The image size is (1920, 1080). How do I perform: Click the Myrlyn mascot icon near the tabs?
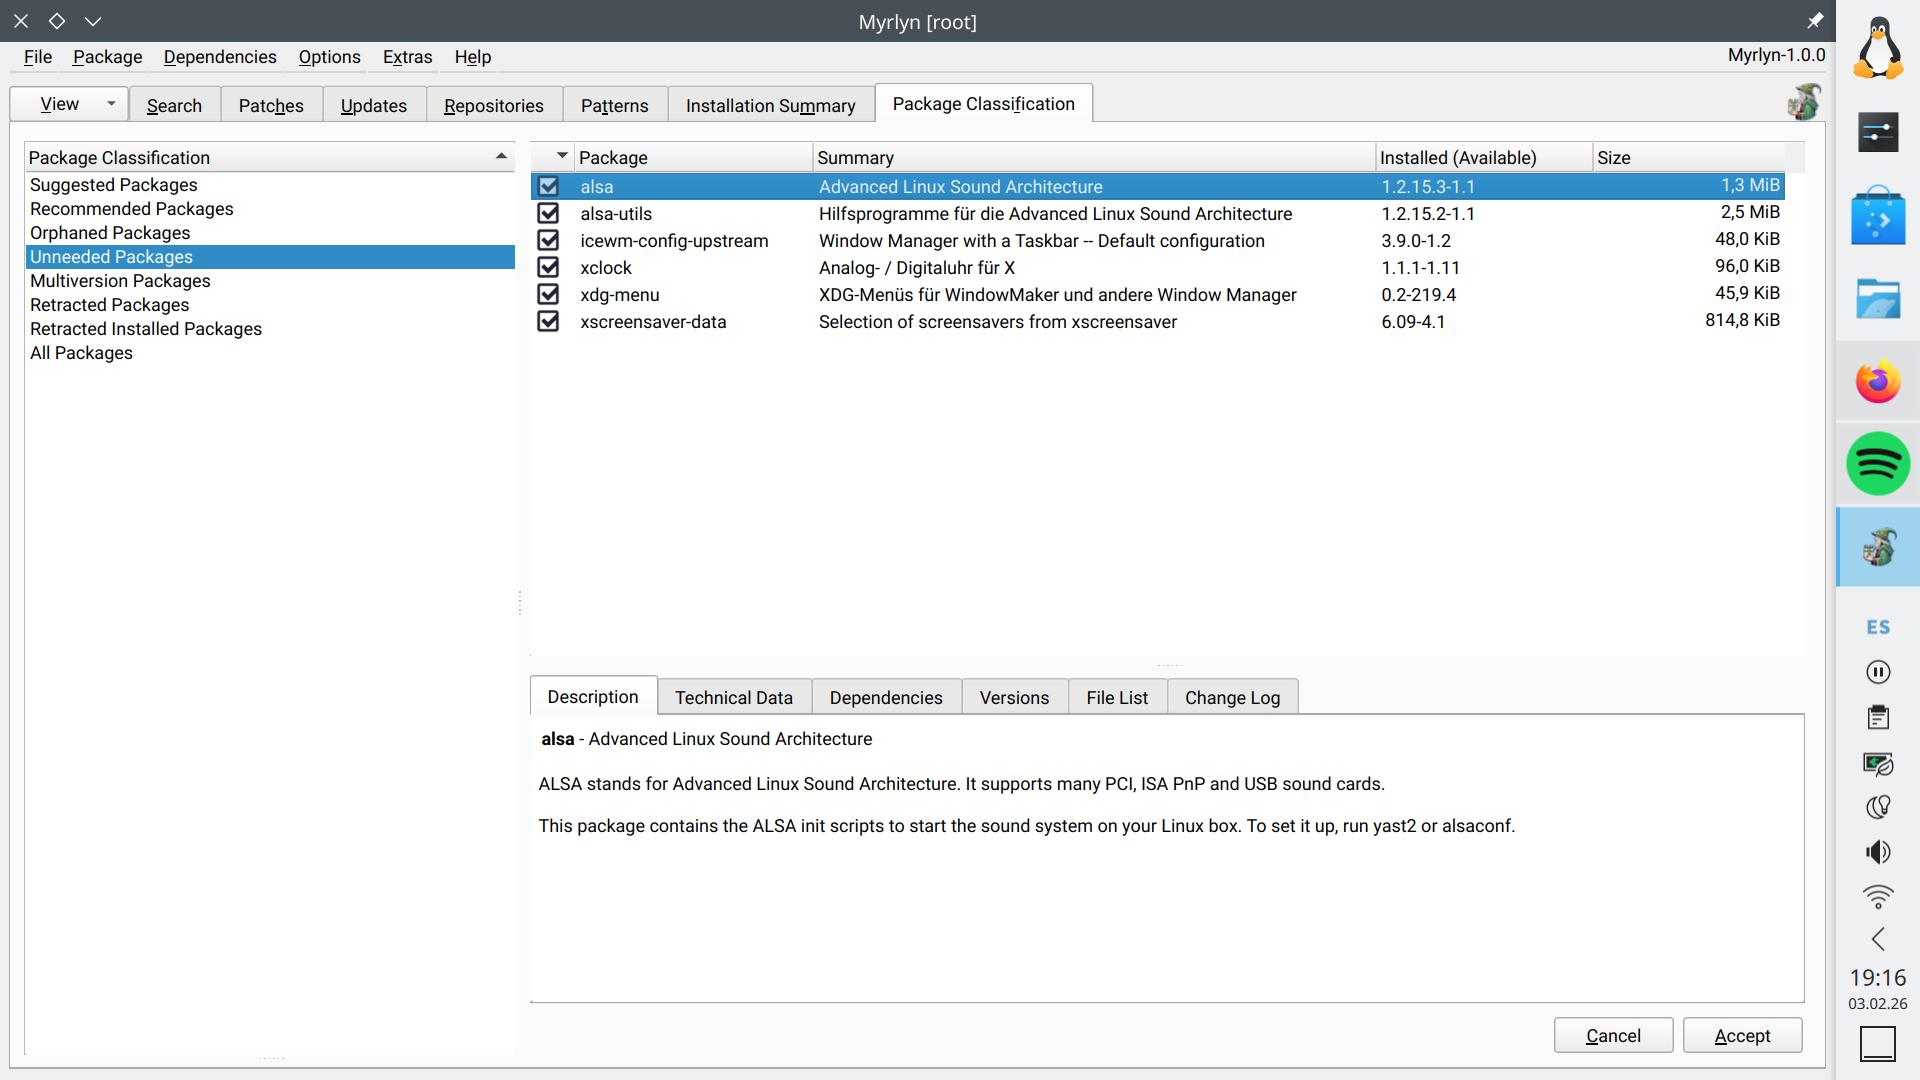[1804, 102]
